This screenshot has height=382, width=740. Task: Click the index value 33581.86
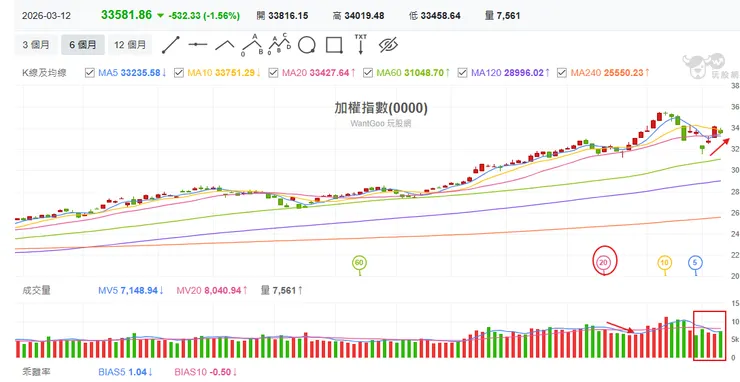pos(126,15)
